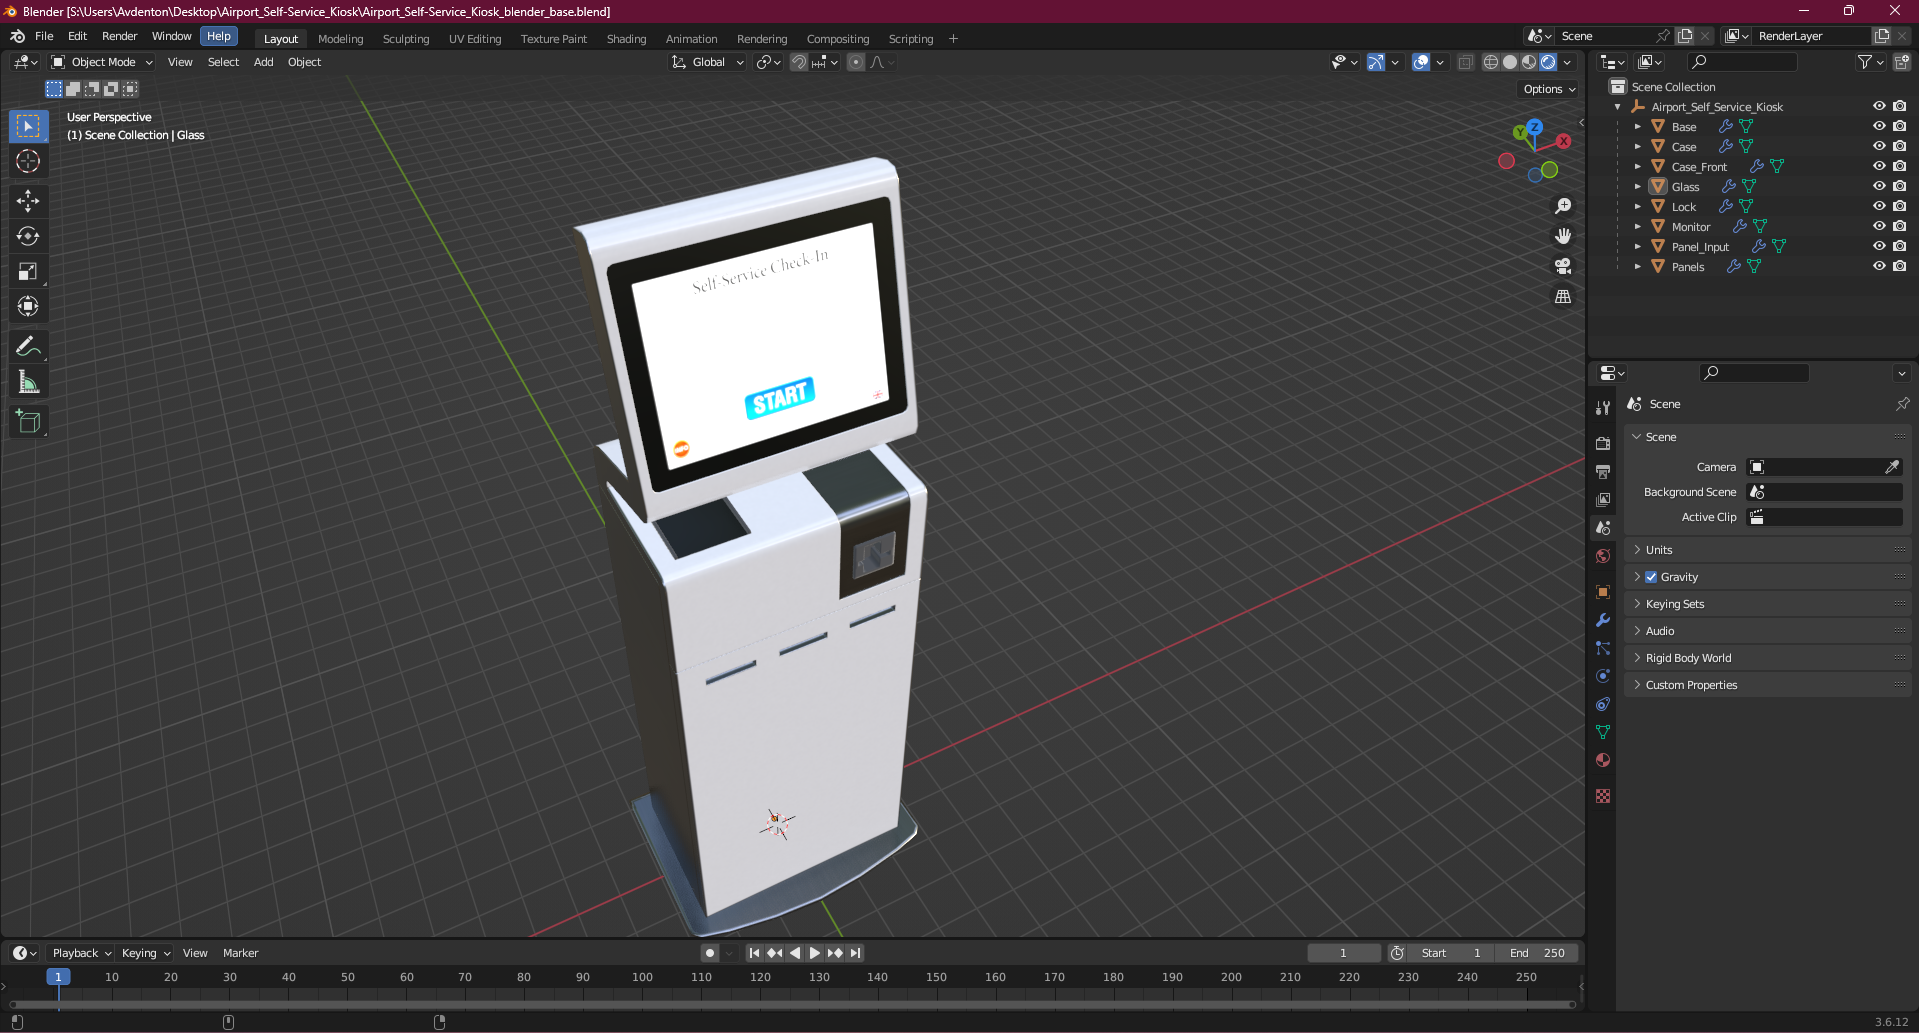Viewport: 1919px width, 1033px height.
Task: Expand the Rigid Body World panel
Action: 1768,658
